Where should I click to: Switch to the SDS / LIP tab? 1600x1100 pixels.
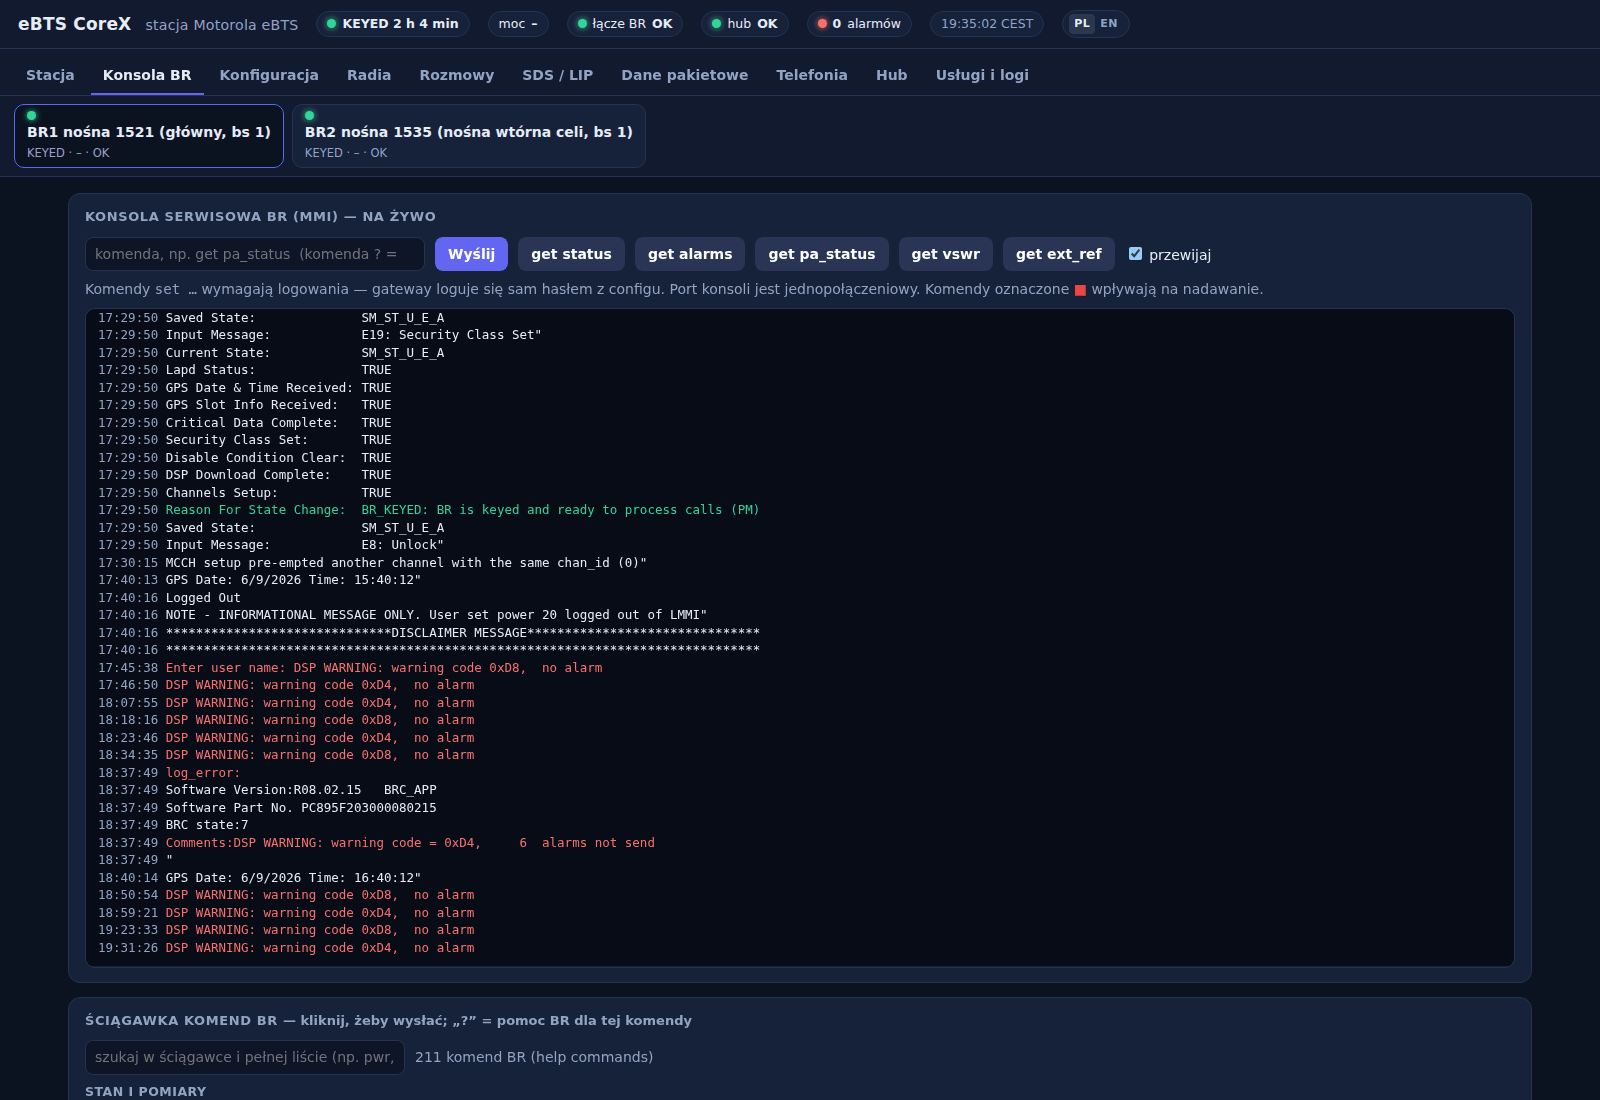557,75
